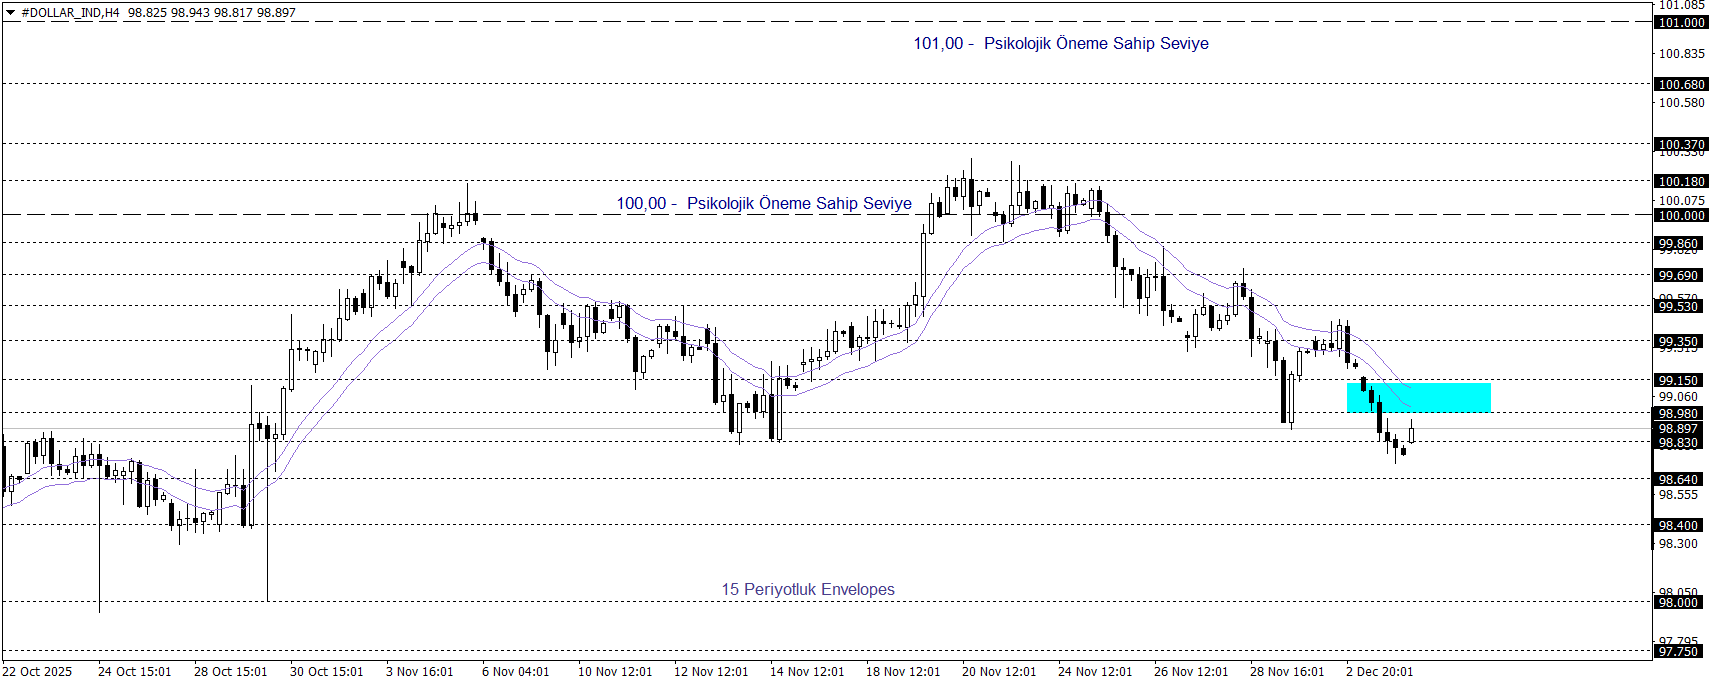
Task: Click the 97.750 price tag at bottom
Action: 1678,651
